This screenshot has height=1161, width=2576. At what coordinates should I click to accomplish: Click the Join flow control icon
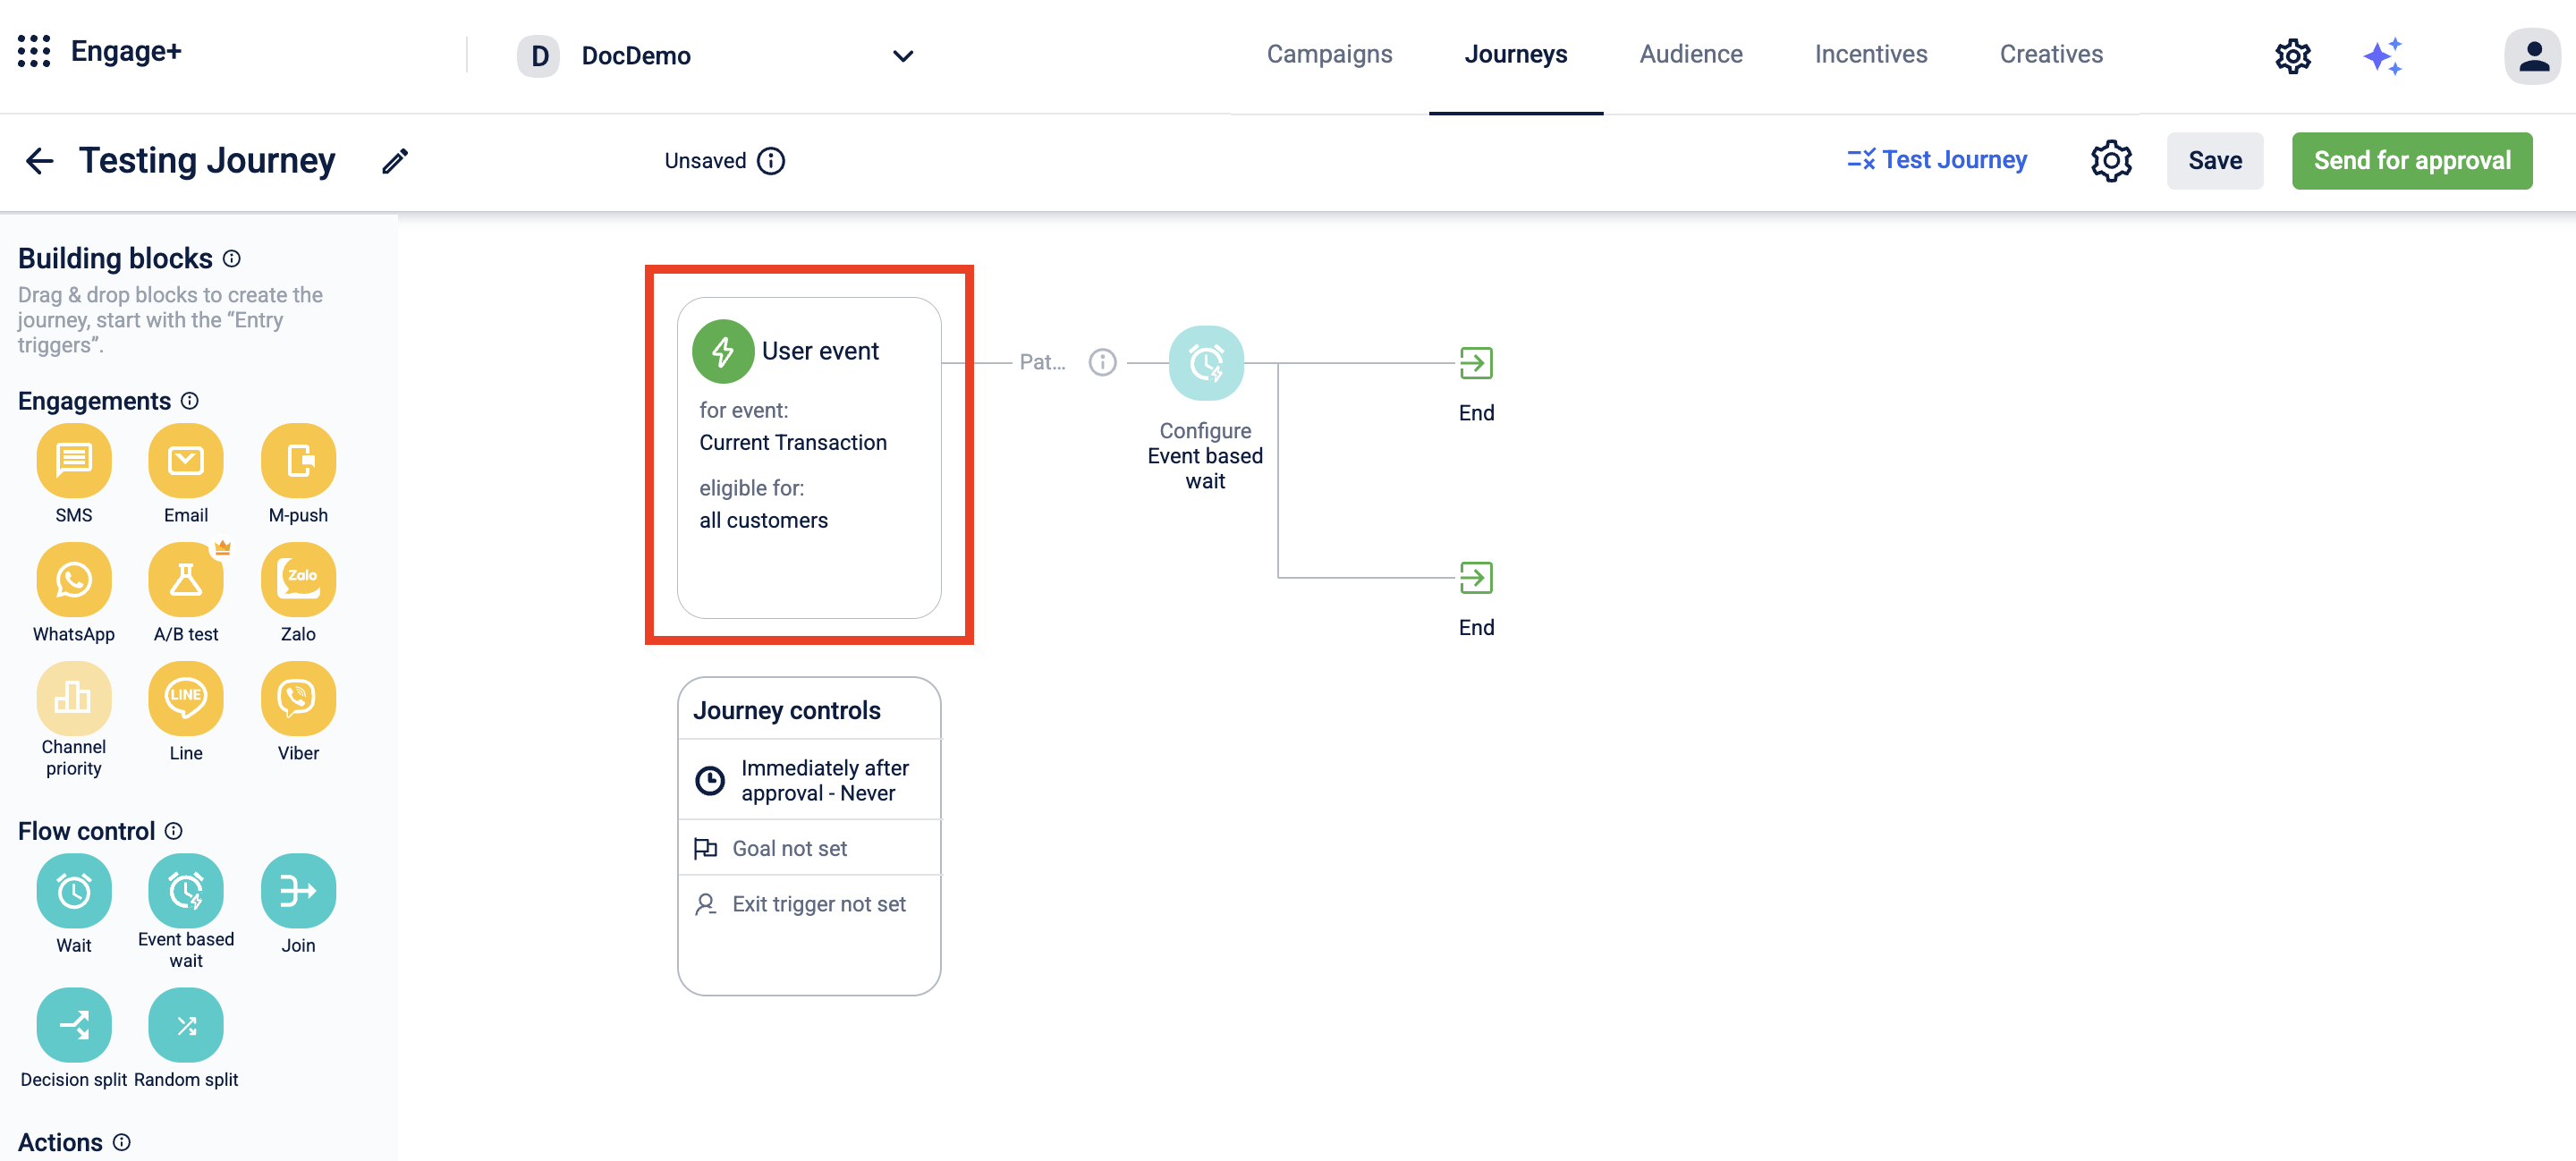298,891
